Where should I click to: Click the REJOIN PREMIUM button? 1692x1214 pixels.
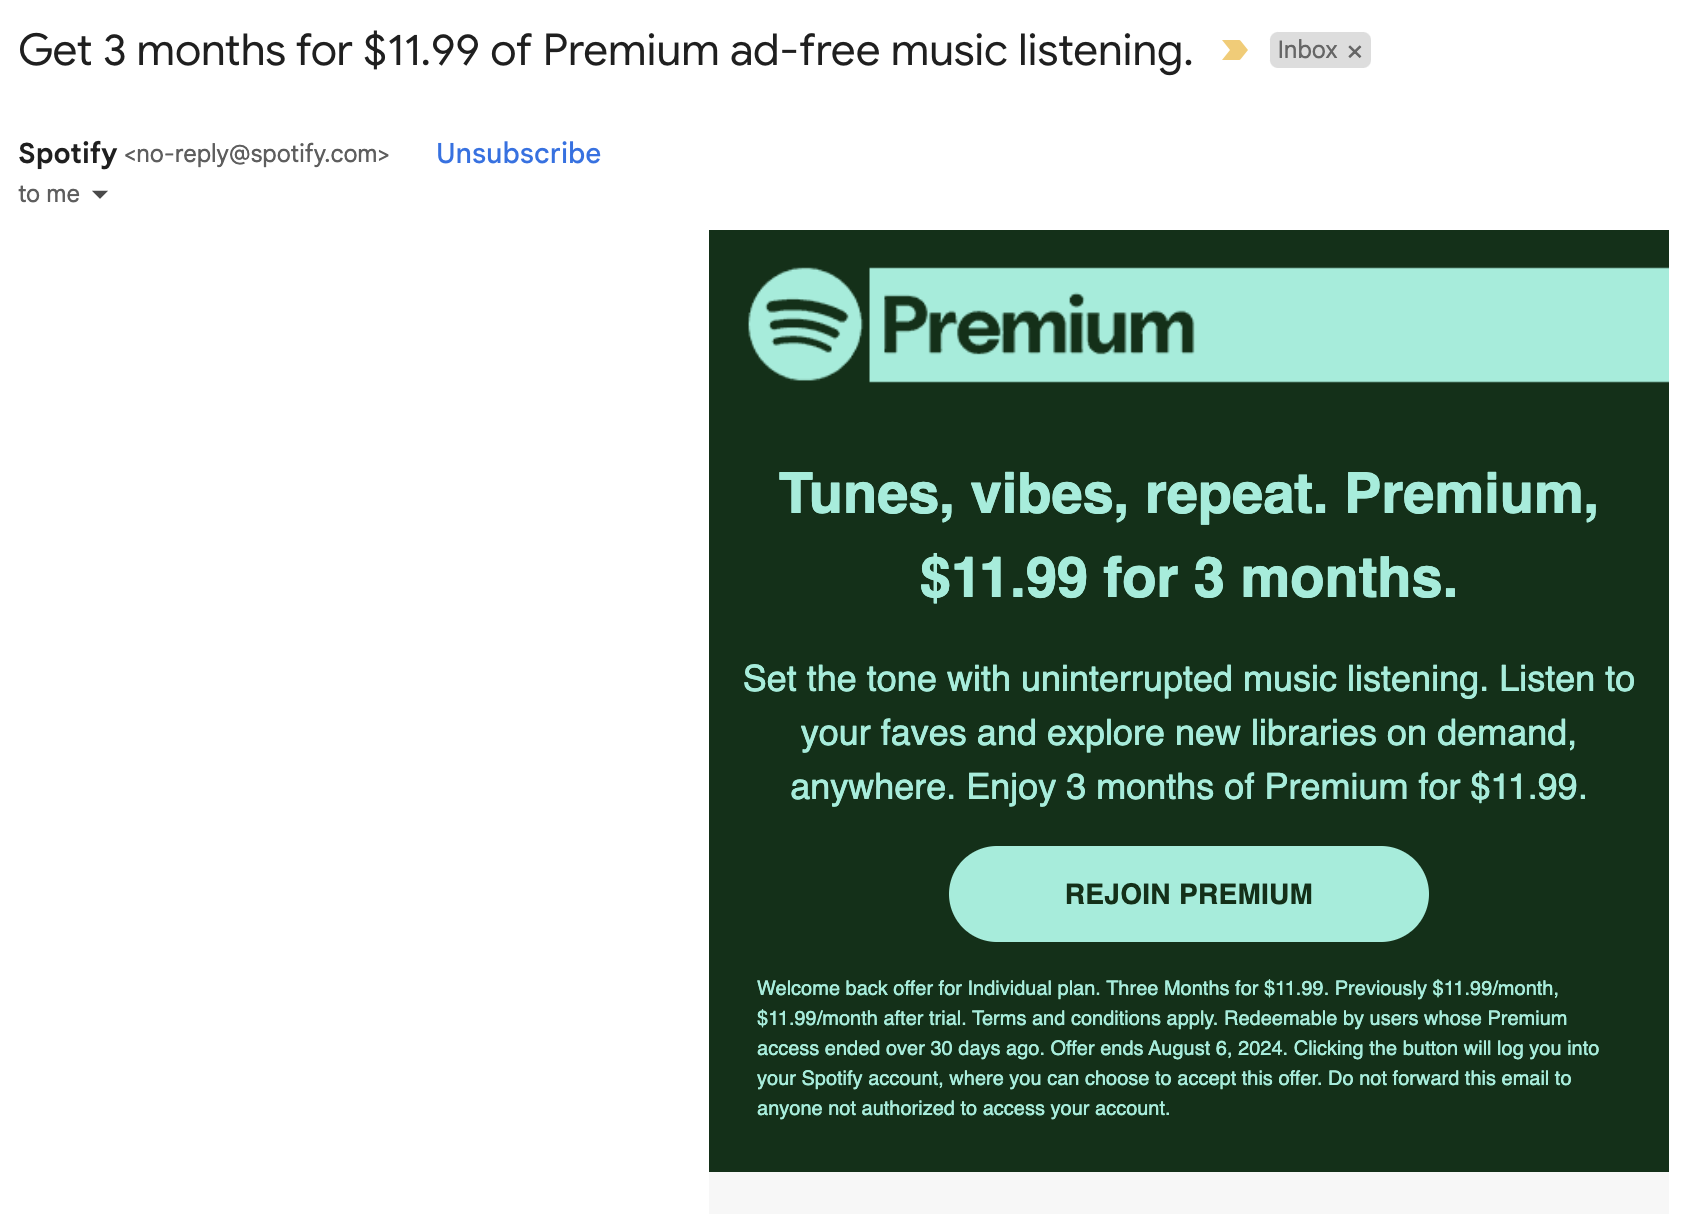click(1188, 894)
